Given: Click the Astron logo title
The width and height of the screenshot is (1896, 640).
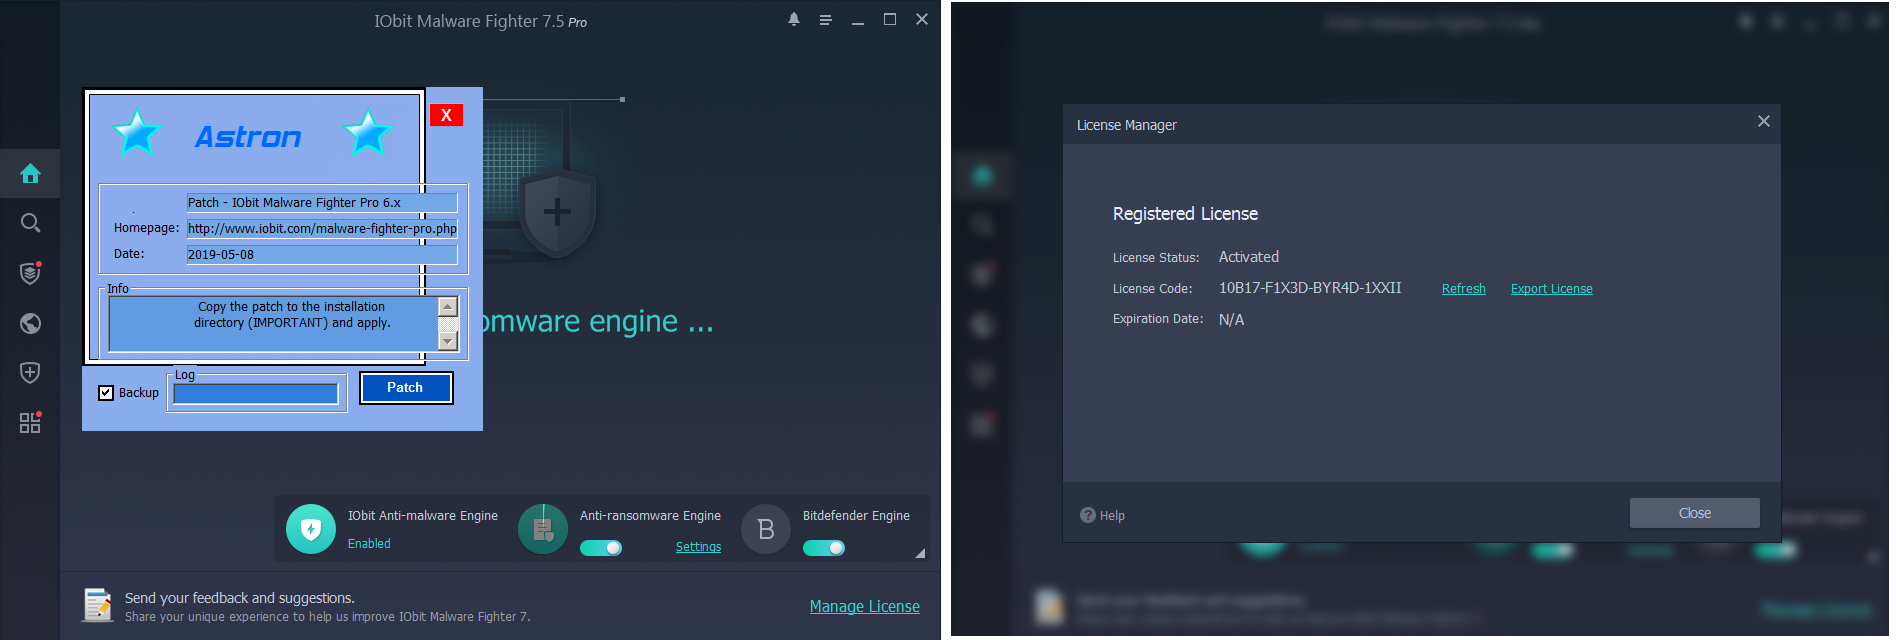Looking at the screenshot, I should point(248,136).
